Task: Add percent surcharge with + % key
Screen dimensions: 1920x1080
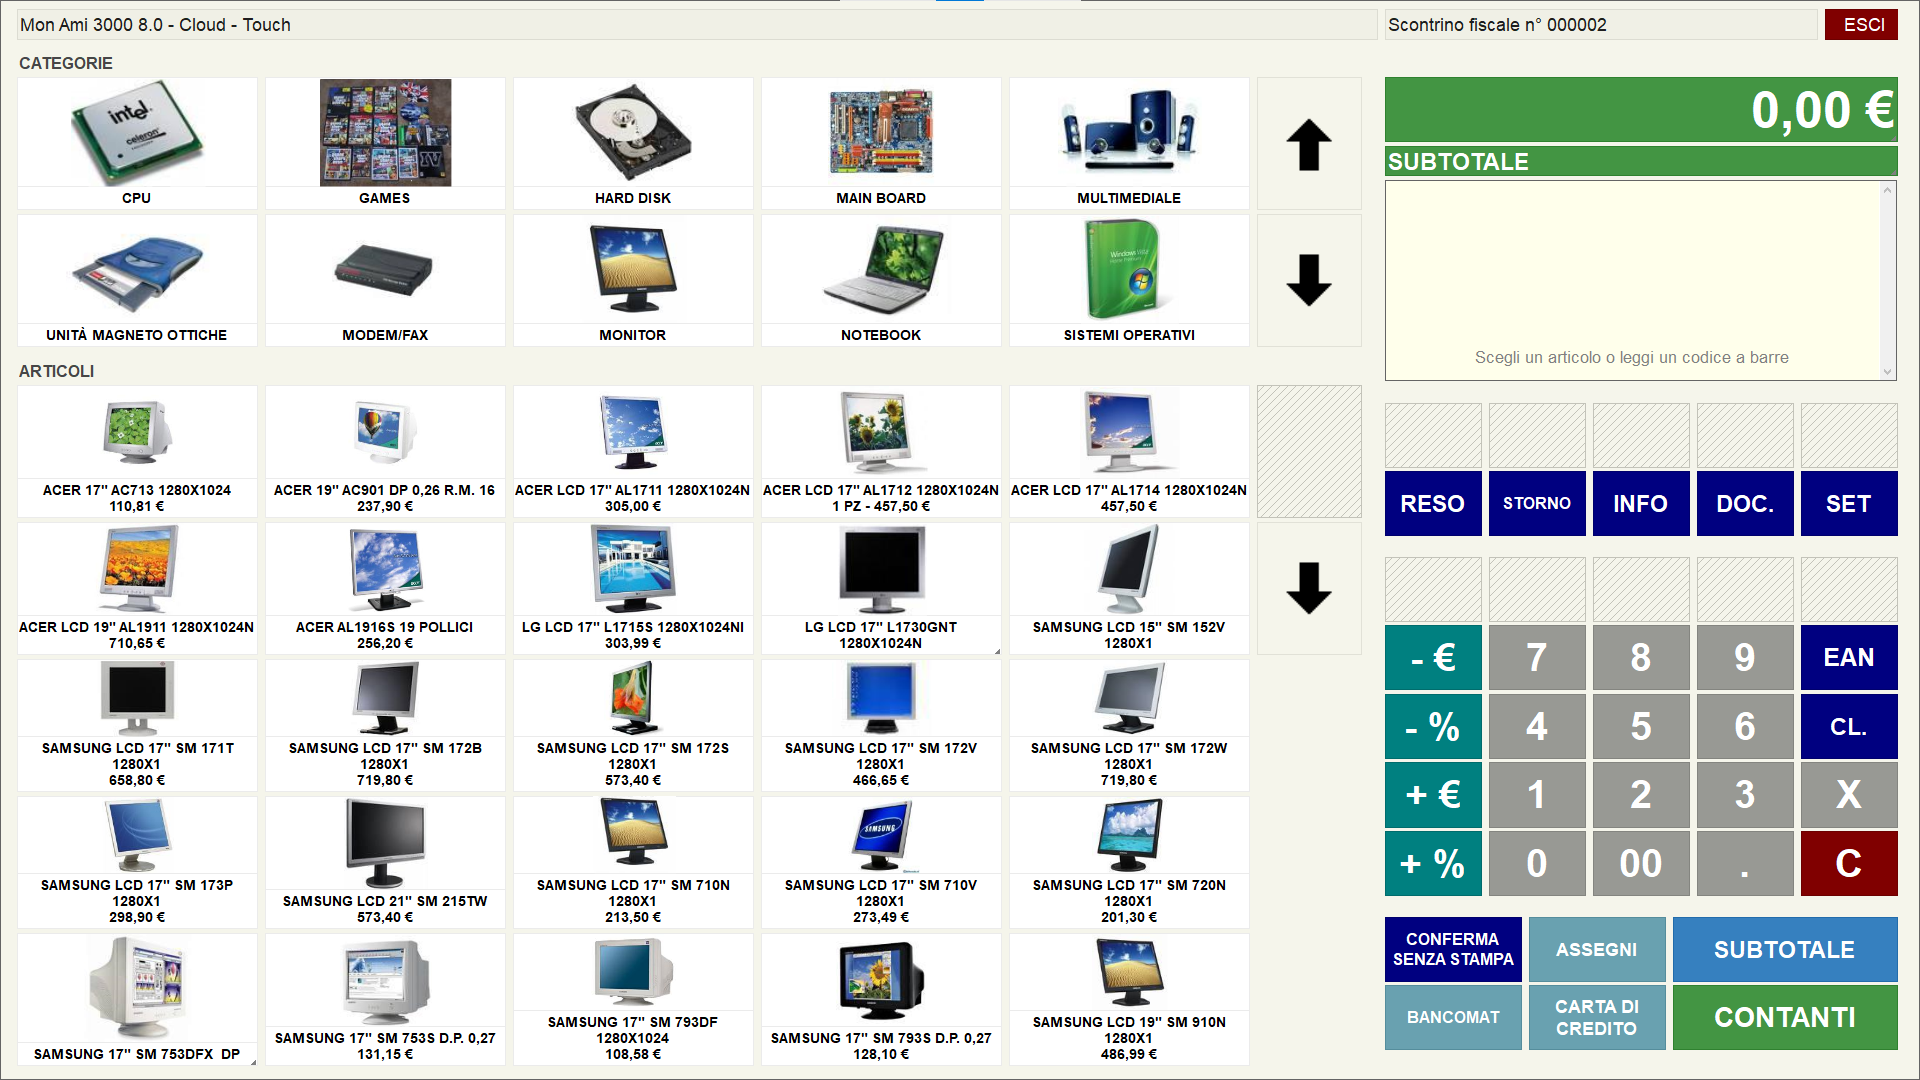Action: coord(1433,864)
